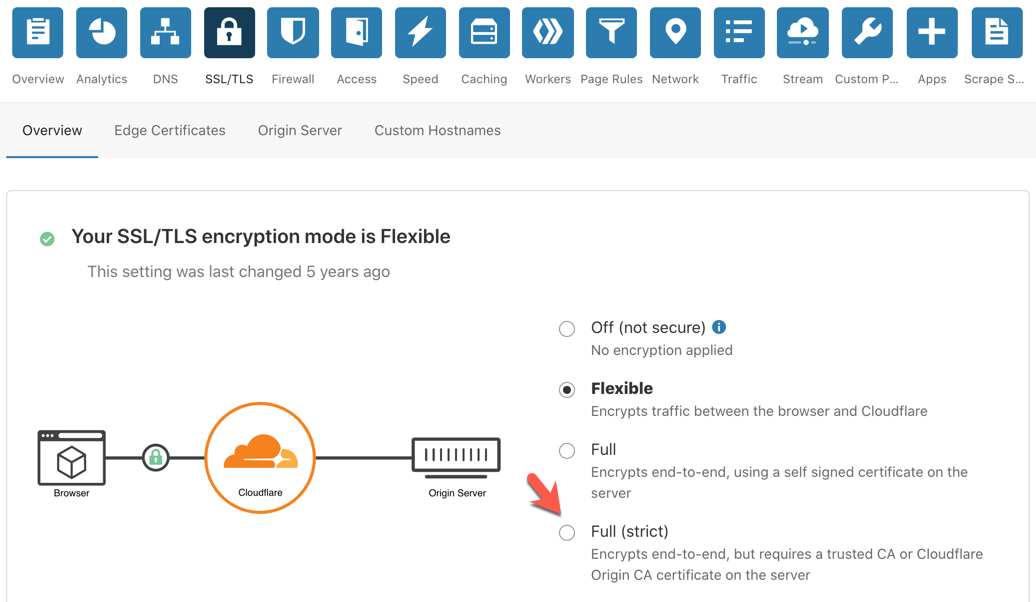Click the Apps plus icon
The width and height of the screenshot is (1036, 602).
(931, 33)
